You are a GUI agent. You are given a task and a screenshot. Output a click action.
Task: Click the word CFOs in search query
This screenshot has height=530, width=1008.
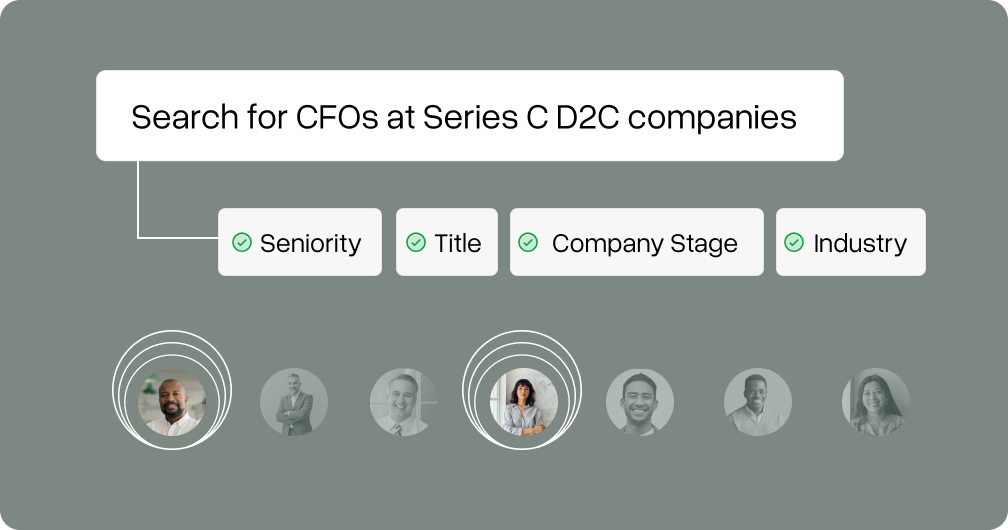click(x=337, y=118)
